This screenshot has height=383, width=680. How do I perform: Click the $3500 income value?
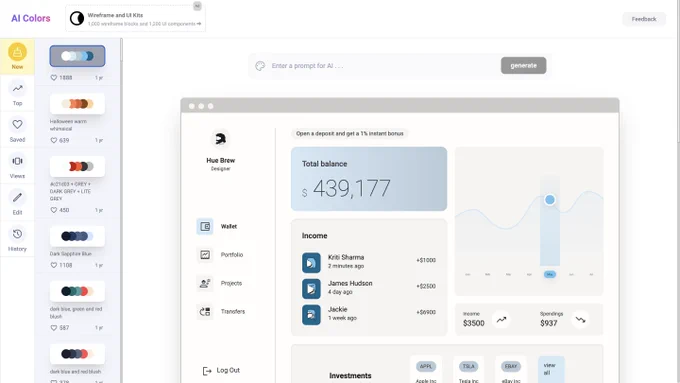tap(474, 323)
